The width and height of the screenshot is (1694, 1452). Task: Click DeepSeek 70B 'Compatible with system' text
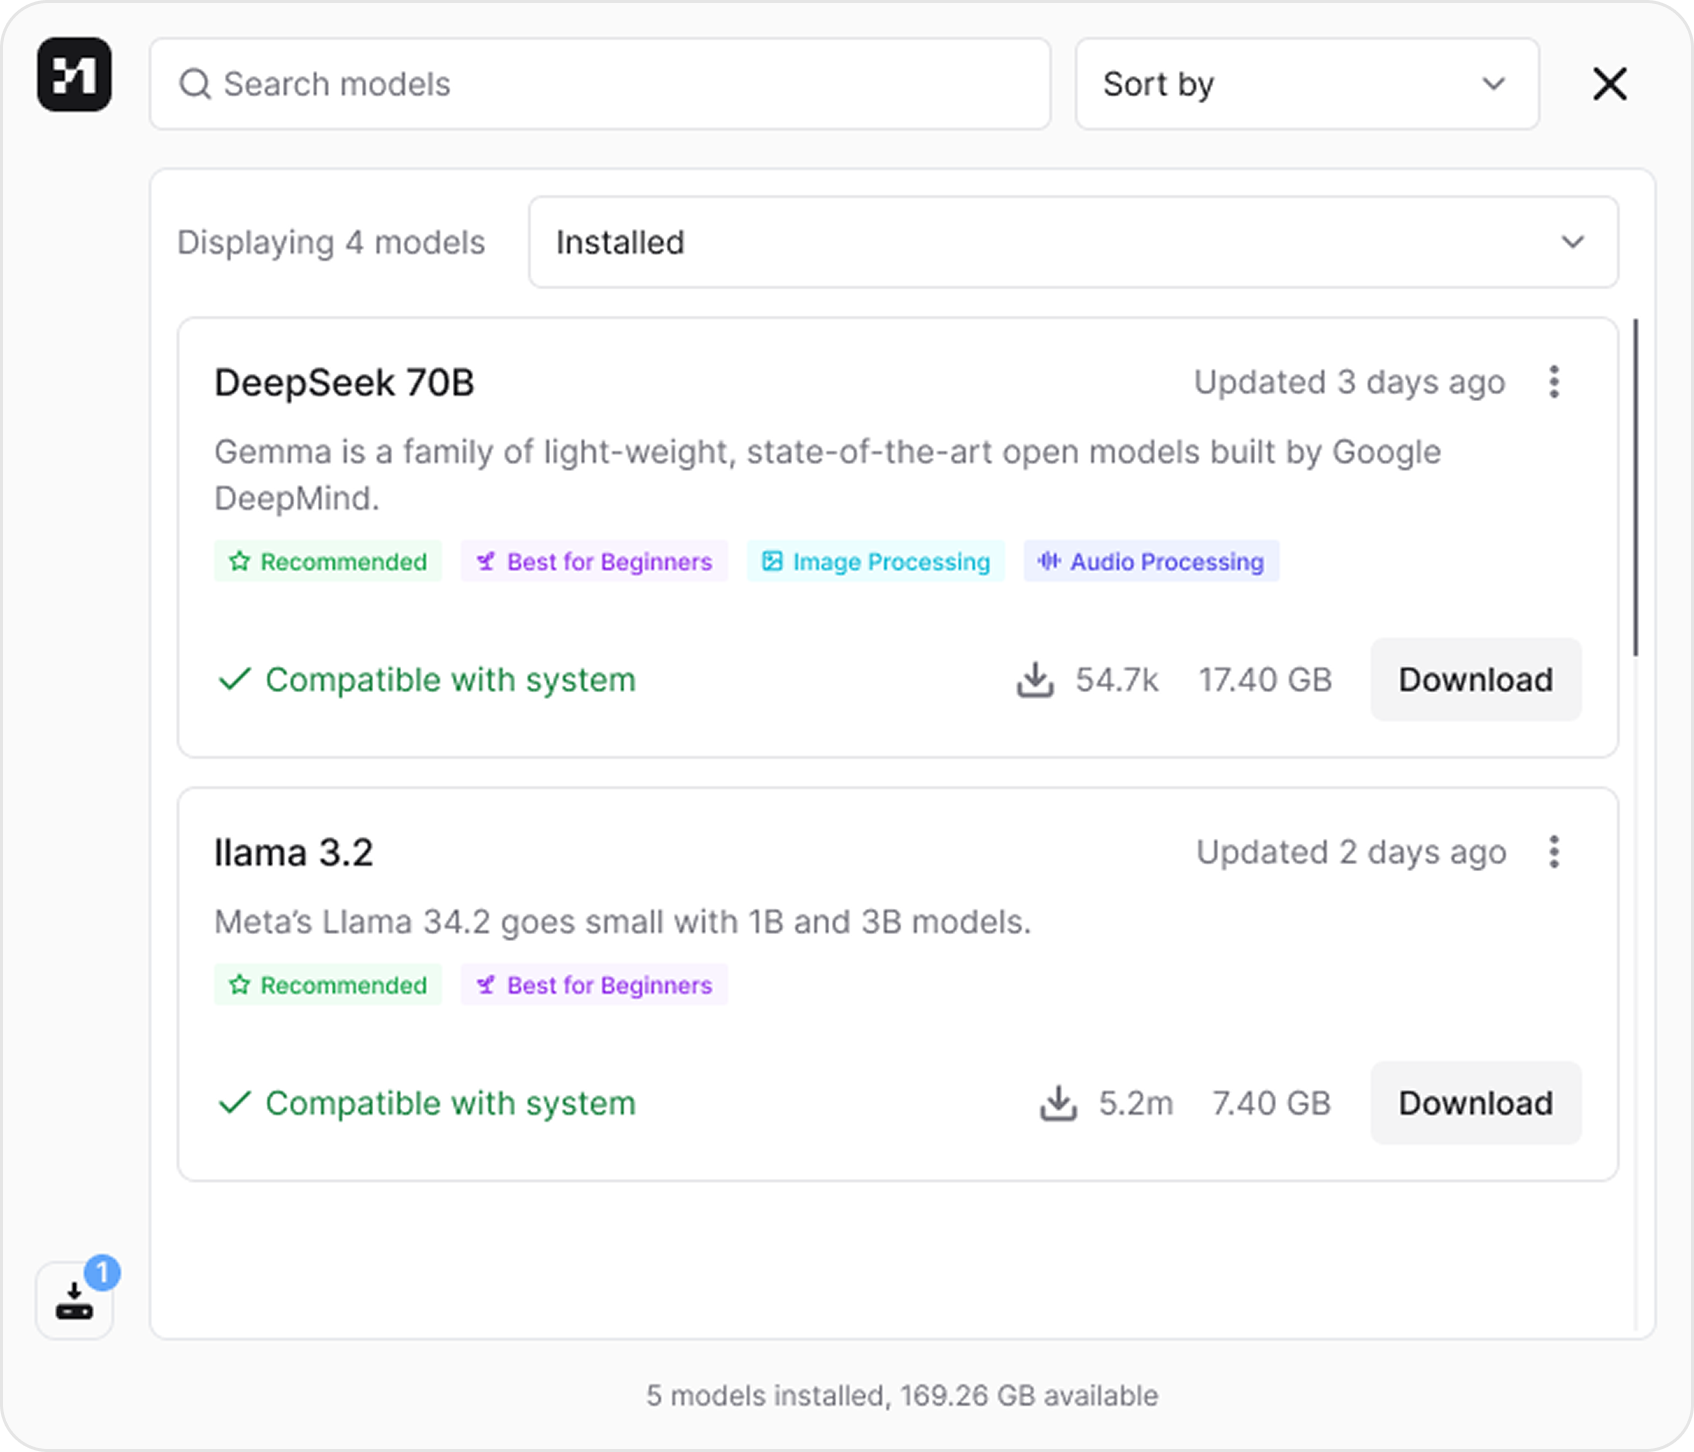[x=450, y=680]
